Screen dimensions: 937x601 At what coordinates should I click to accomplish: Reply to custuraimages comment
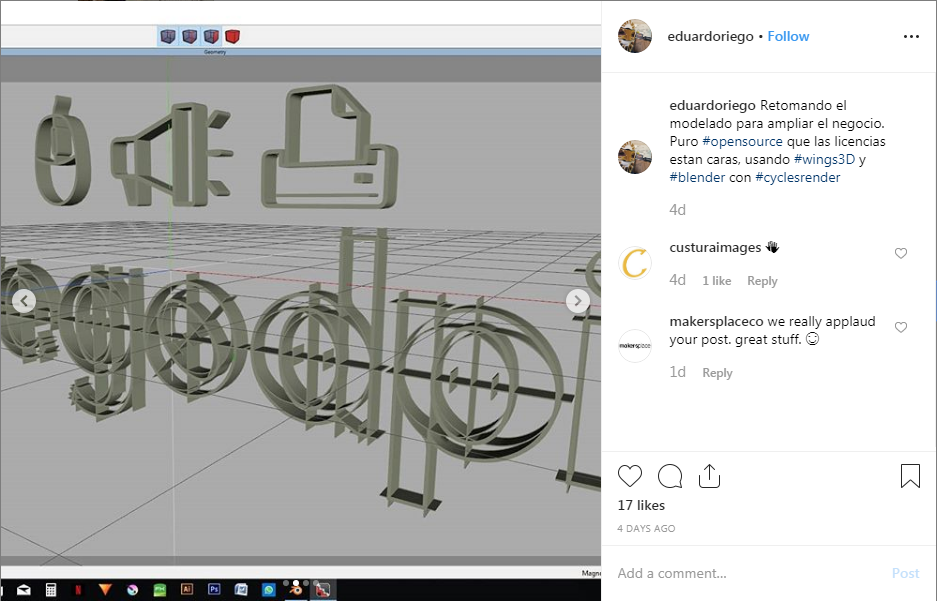click(x=762, y=281)
